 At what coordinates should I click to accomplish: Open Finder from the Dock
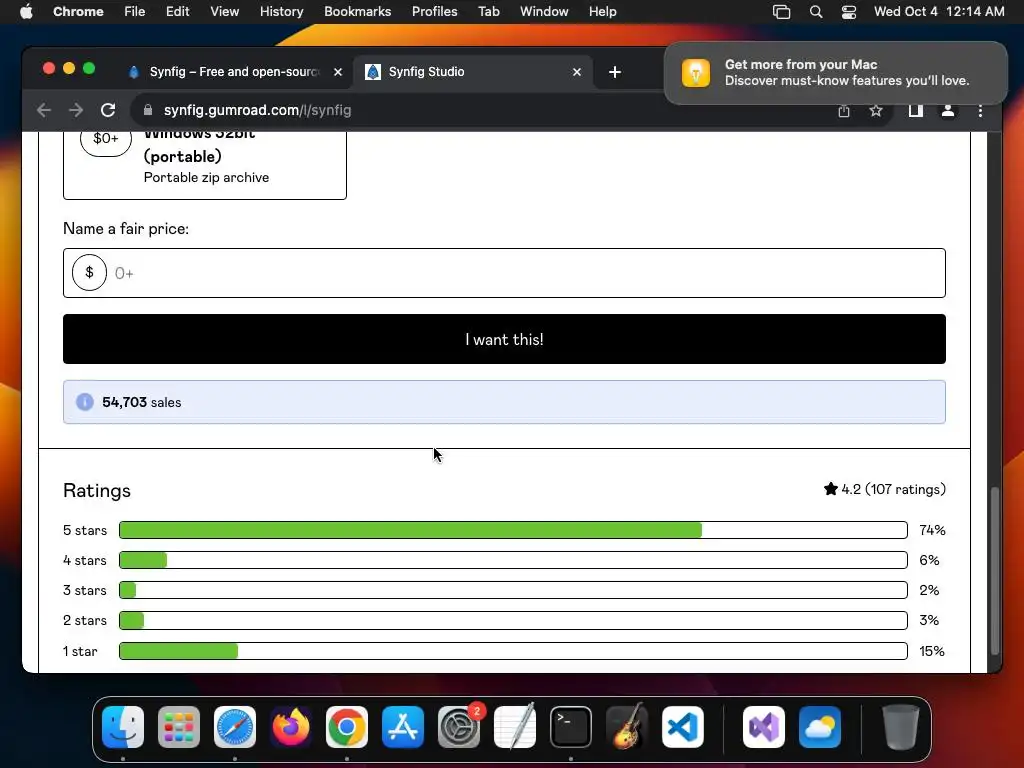coord(123,726)
